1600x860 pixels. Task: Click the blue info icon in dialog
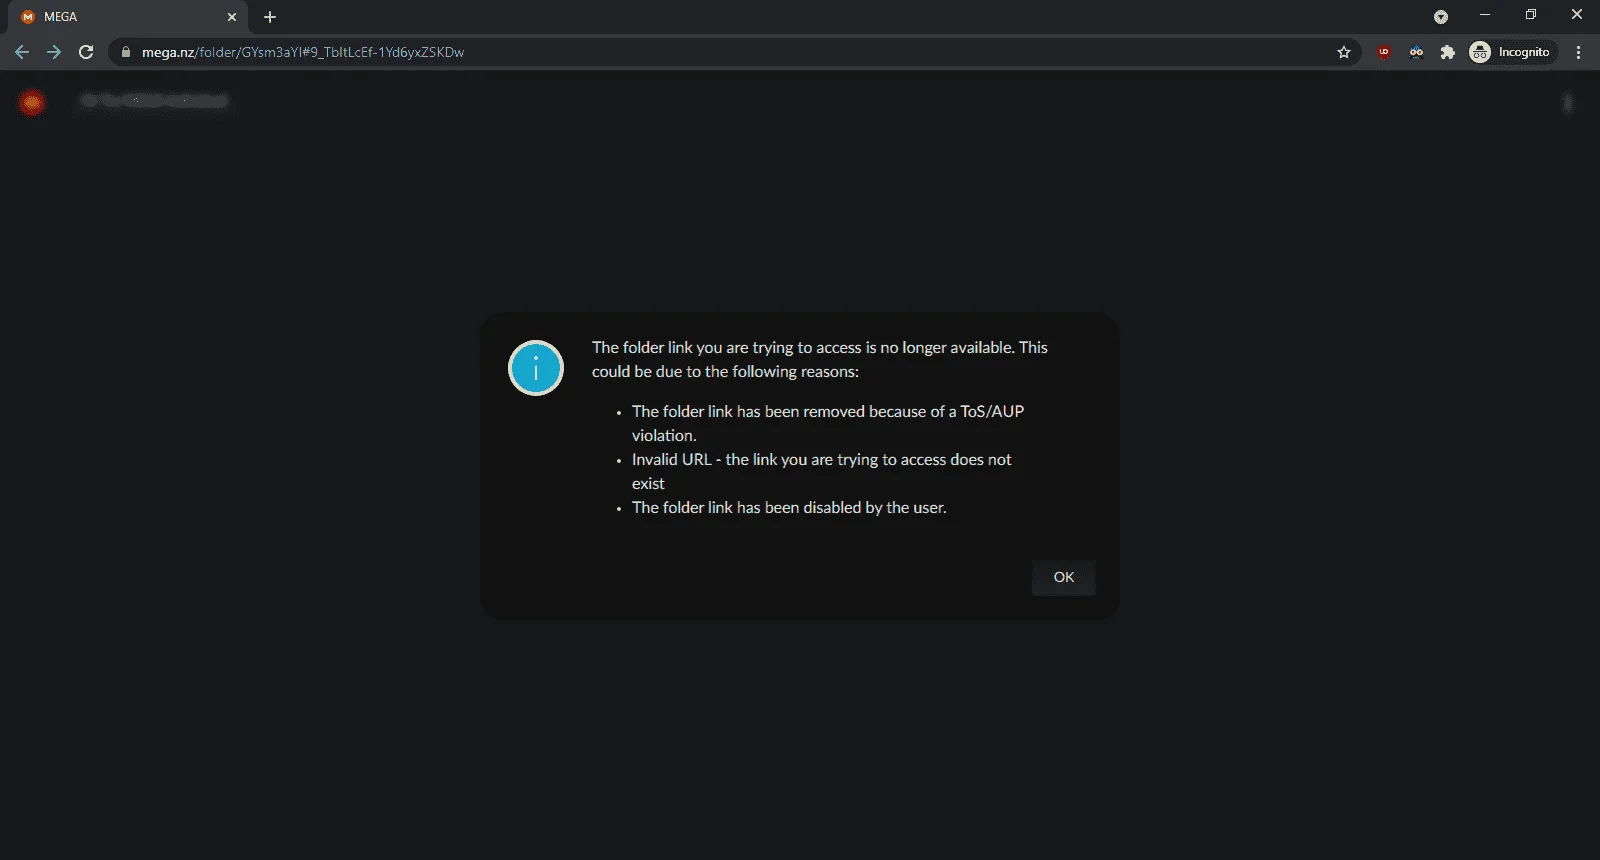(536, 368)
